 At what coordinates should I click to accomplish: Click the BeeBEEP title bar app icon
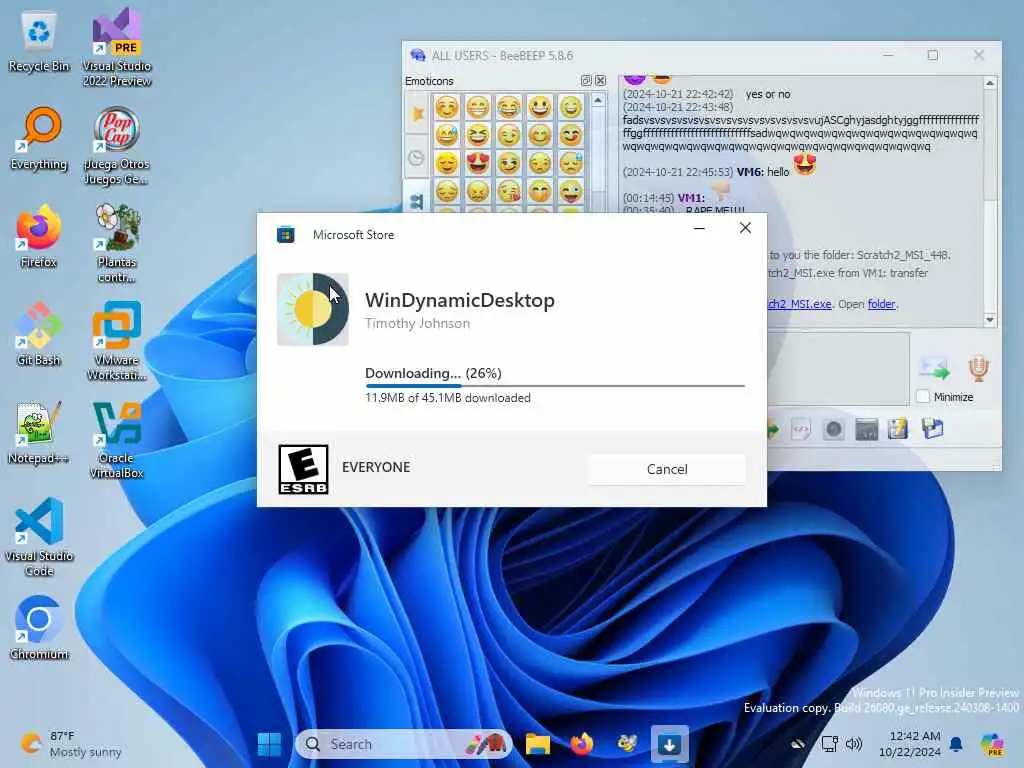[x=417, y=56]
